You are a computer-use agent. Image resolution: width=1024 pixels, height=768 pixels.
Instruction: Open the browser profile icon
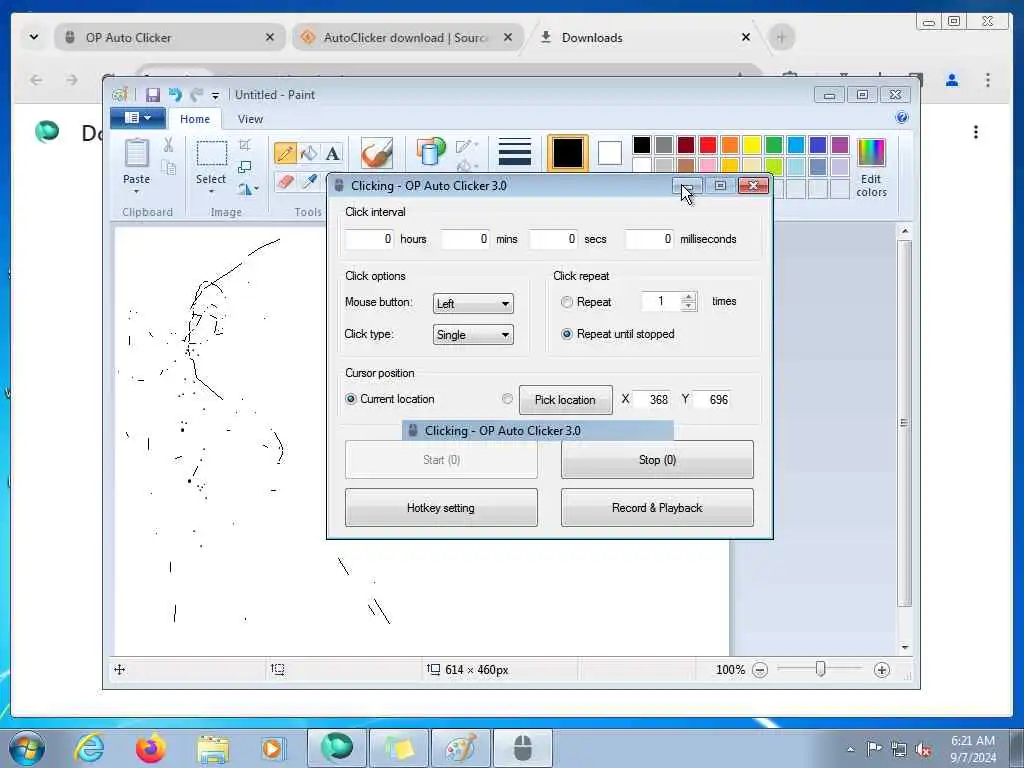coord(952,80)
